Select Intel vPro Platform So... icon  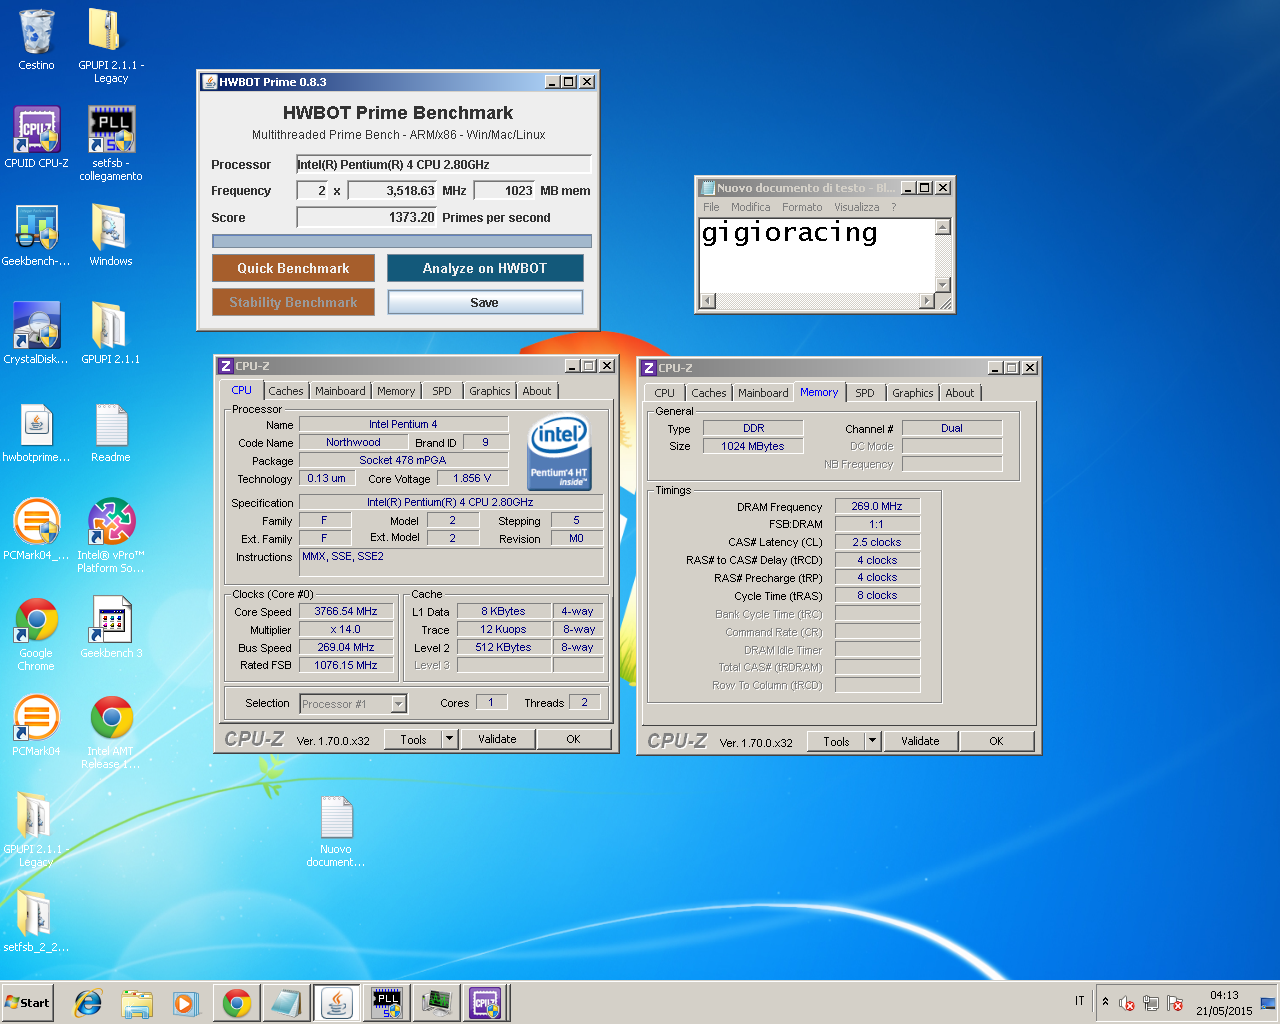click(111, 535)
